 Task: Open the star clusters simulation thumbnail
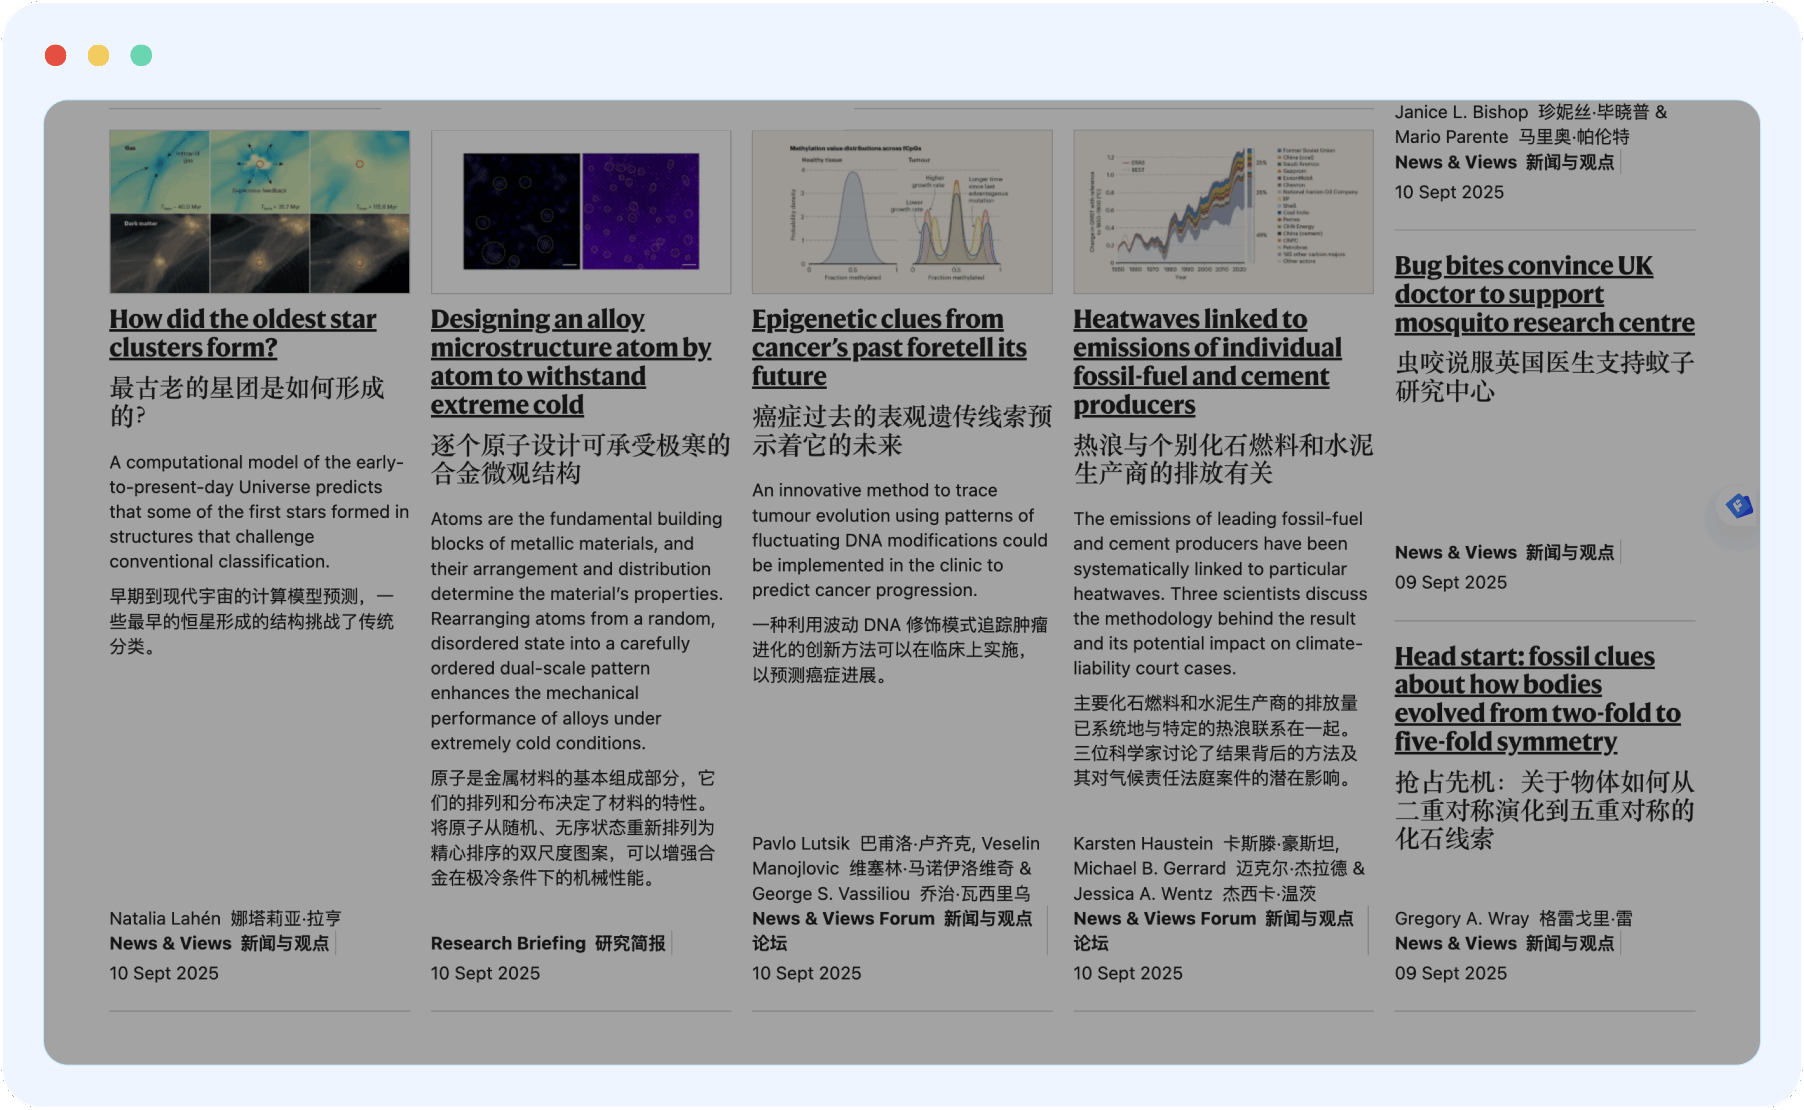(x=259, y=212)
